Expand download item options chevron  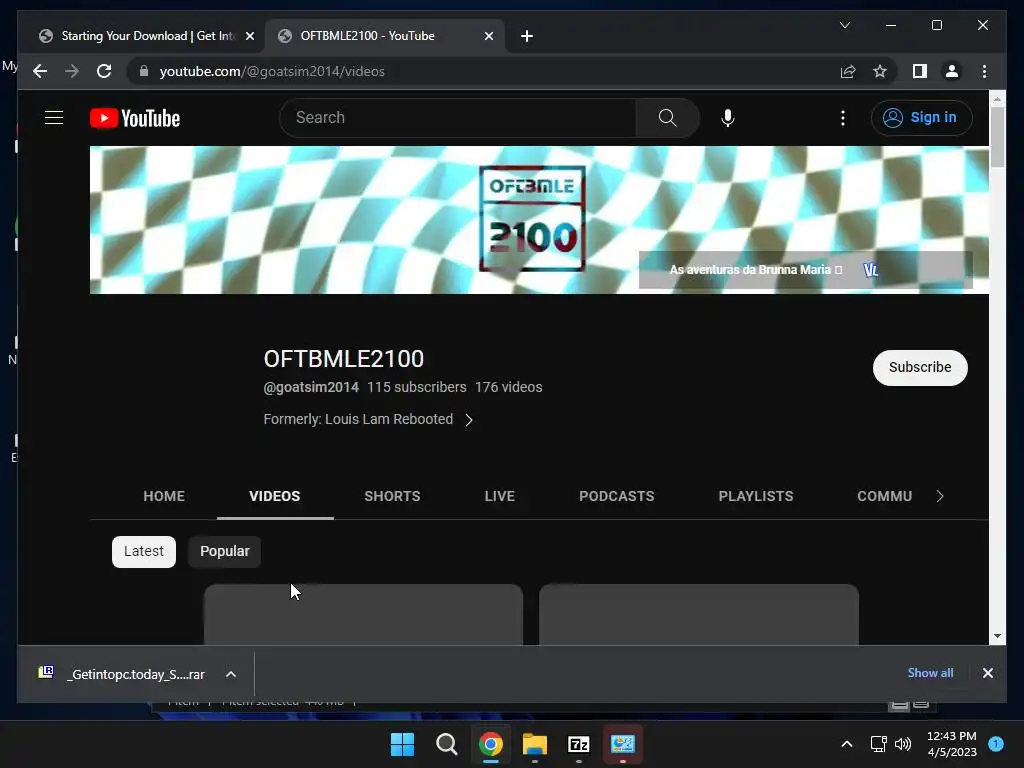[231, 674]
